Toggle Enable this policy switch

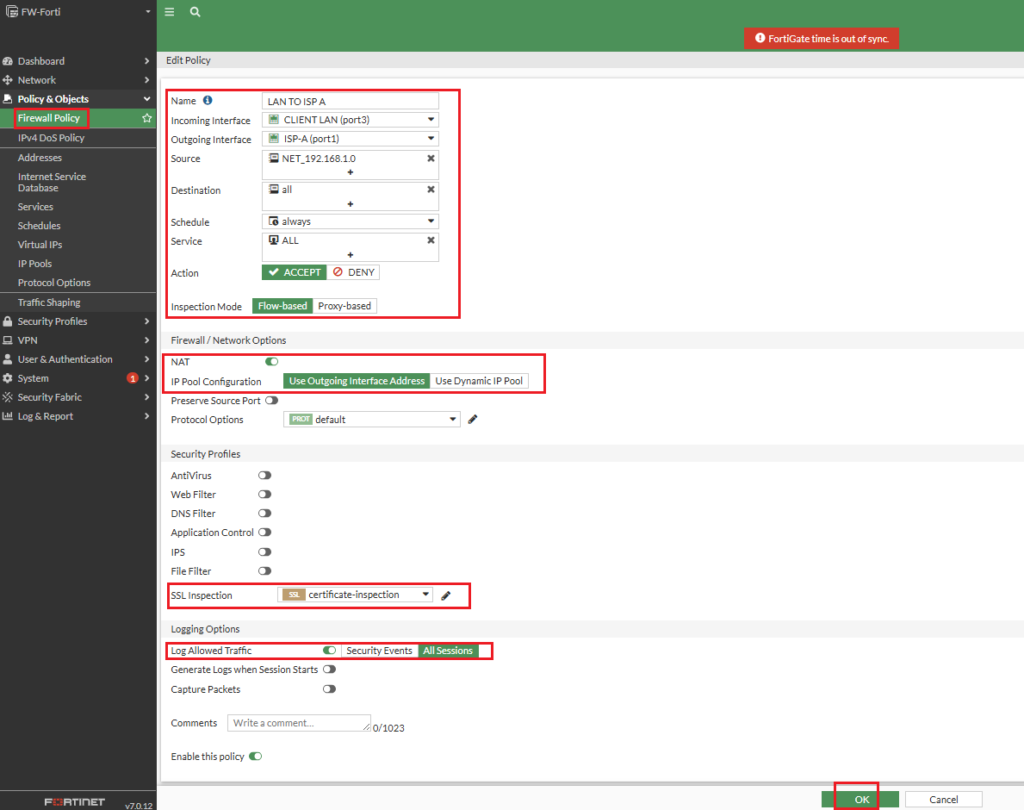click(255, 757)
